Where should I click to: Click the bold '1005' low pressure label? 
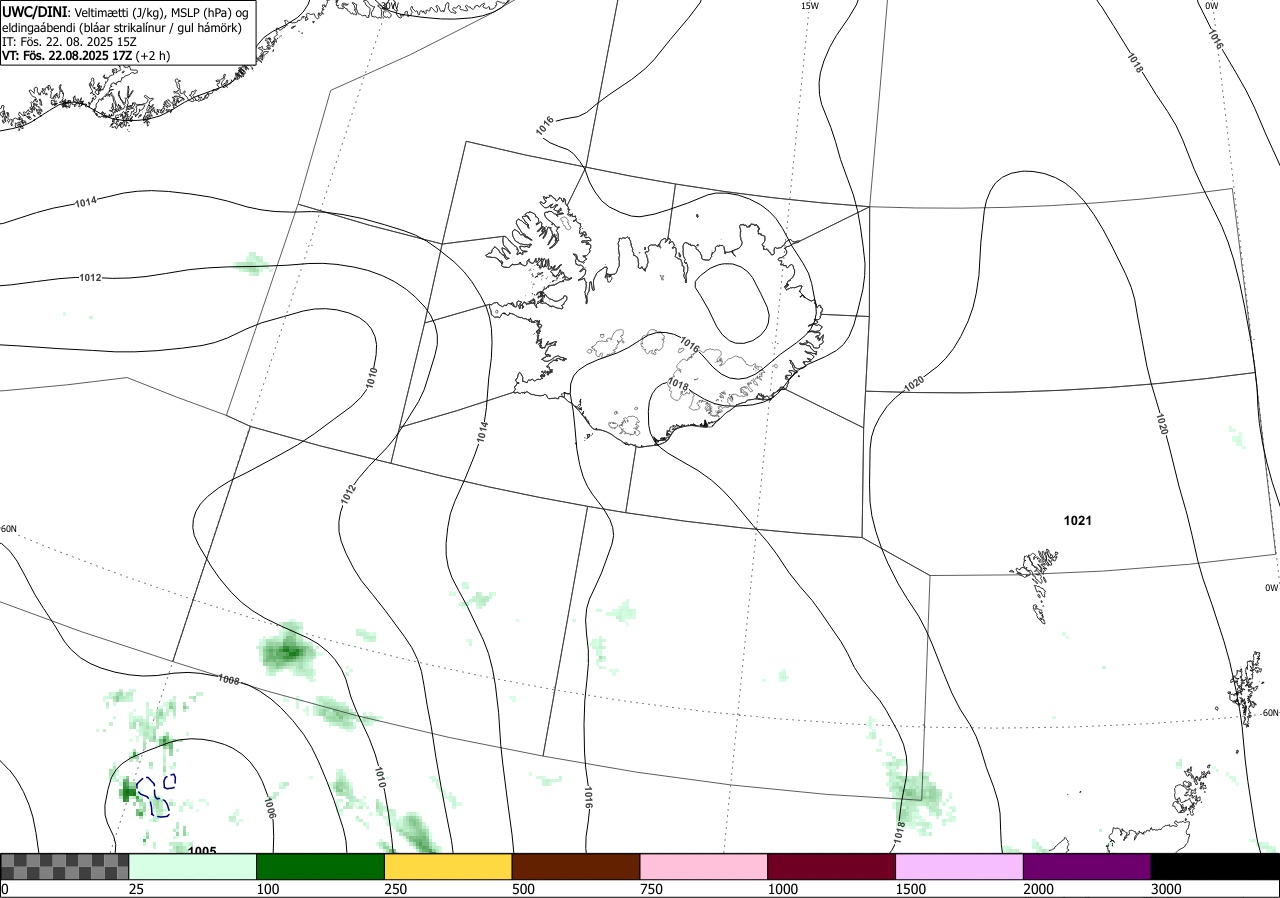[202, 851]
